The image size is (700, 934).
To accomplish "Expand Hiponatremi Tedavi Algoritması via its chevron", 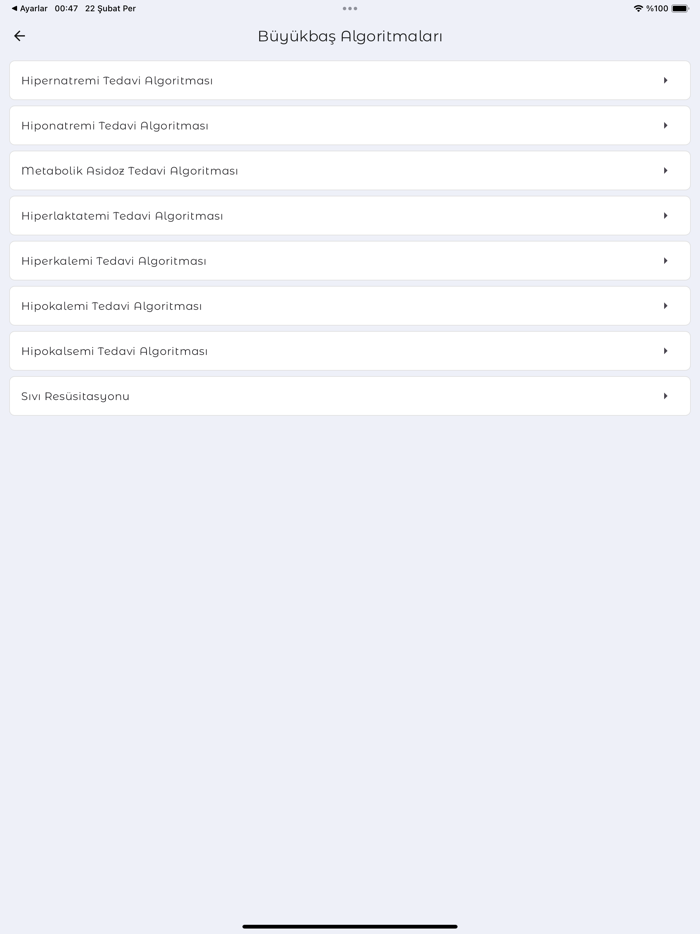I will coord(666,125).
